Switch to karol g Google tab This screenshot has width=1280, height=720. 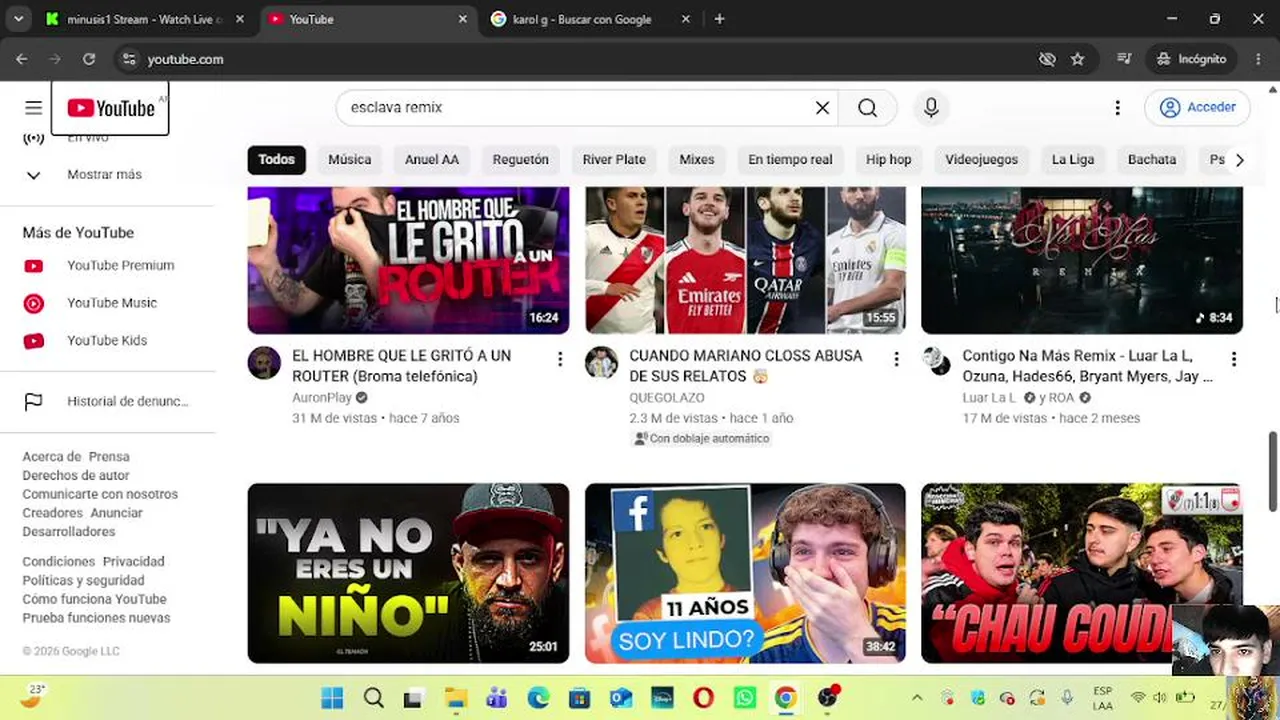click(591, 20)
